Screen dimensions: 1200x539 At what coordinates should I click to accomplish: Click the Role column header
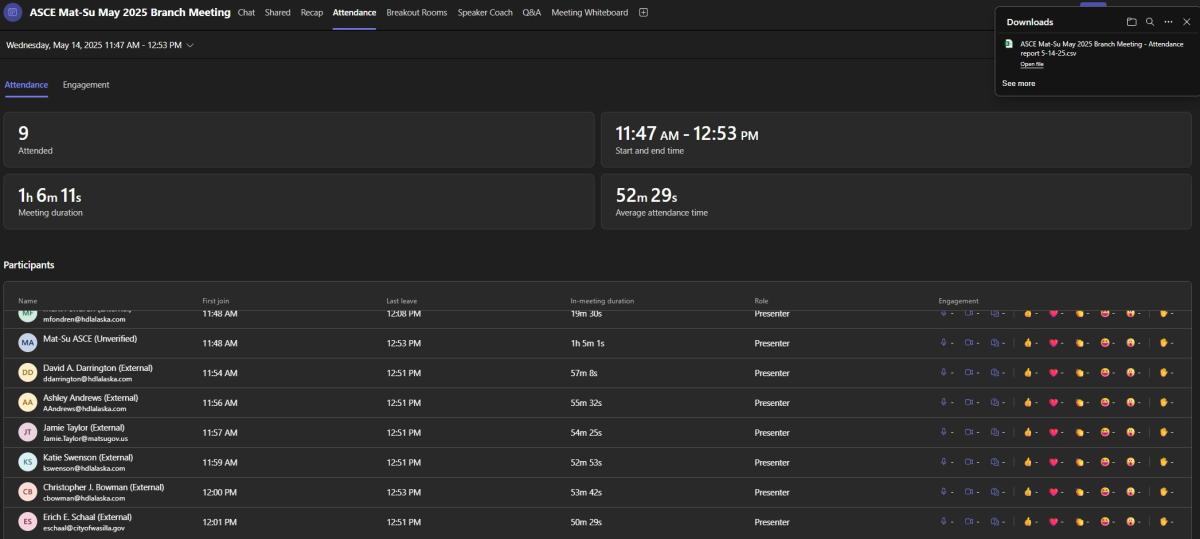tap(761, 301)
